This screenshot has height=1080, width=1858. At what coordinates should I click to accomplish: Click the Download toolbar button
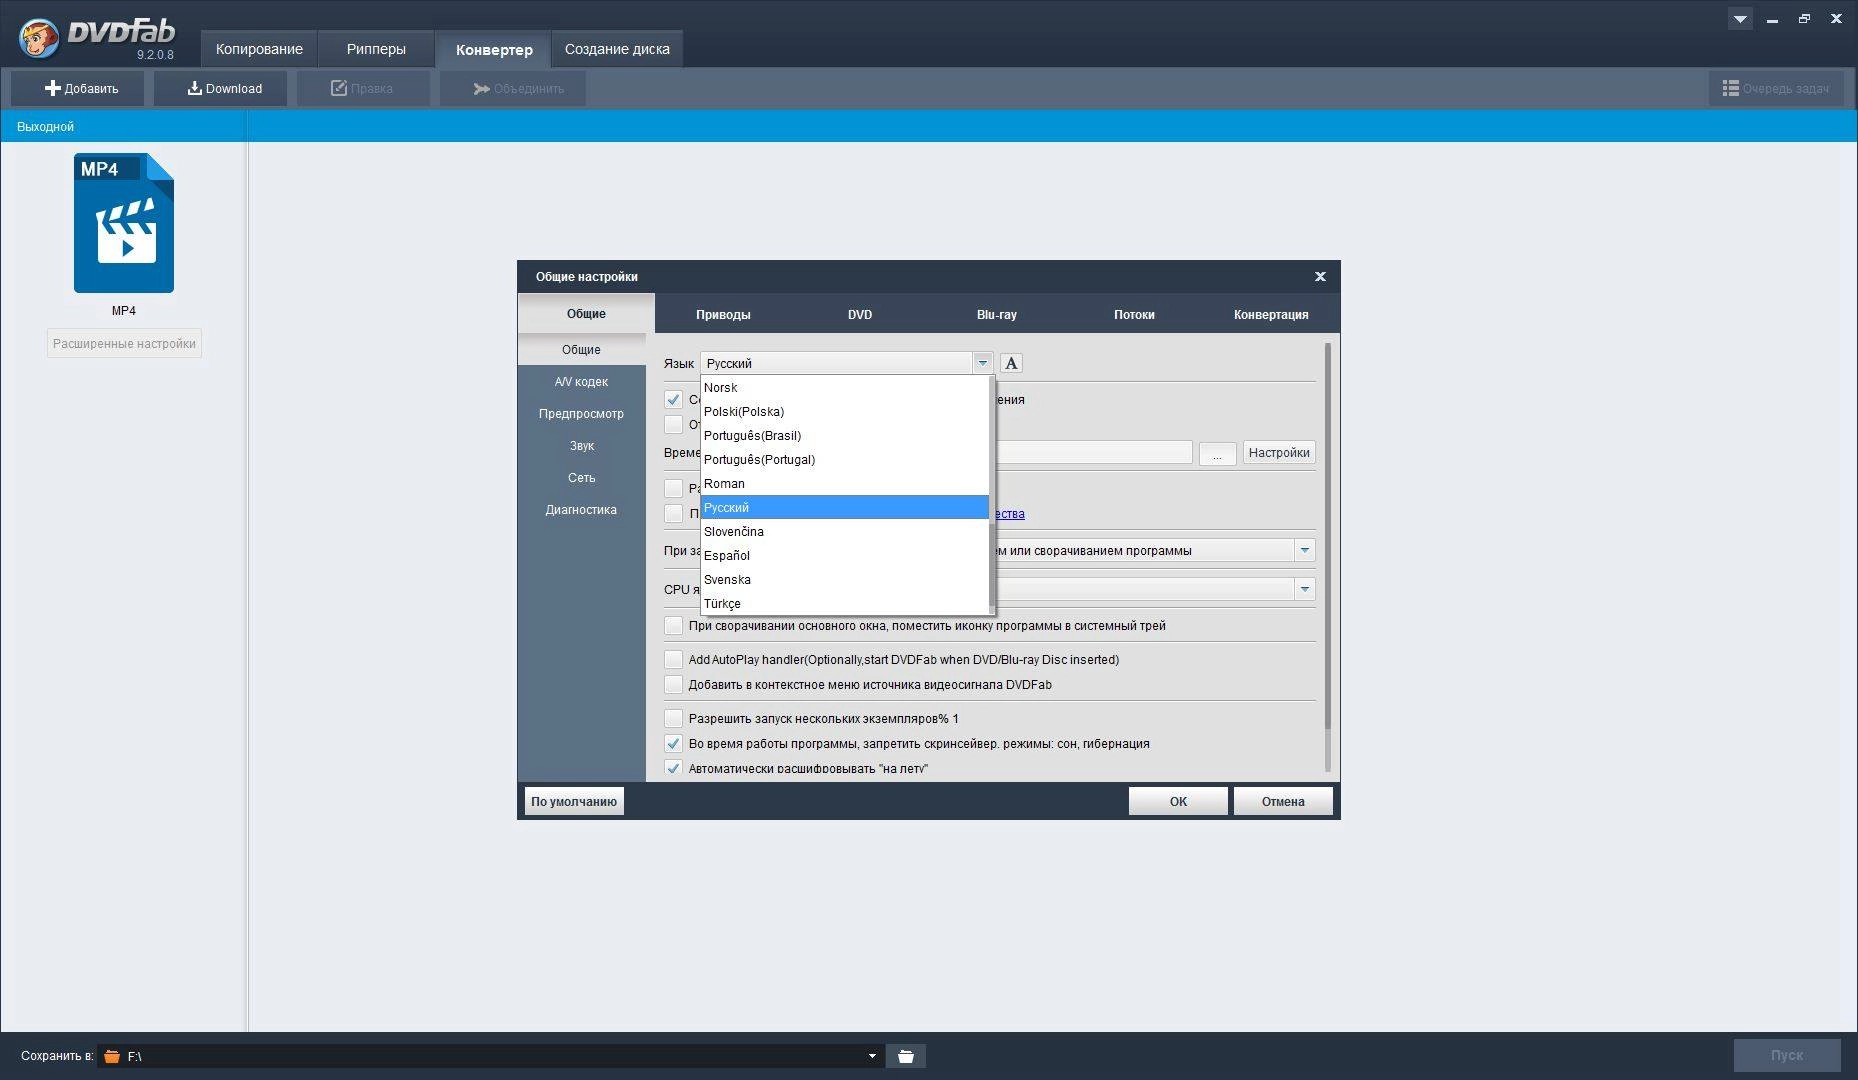(x=221, y=88)
